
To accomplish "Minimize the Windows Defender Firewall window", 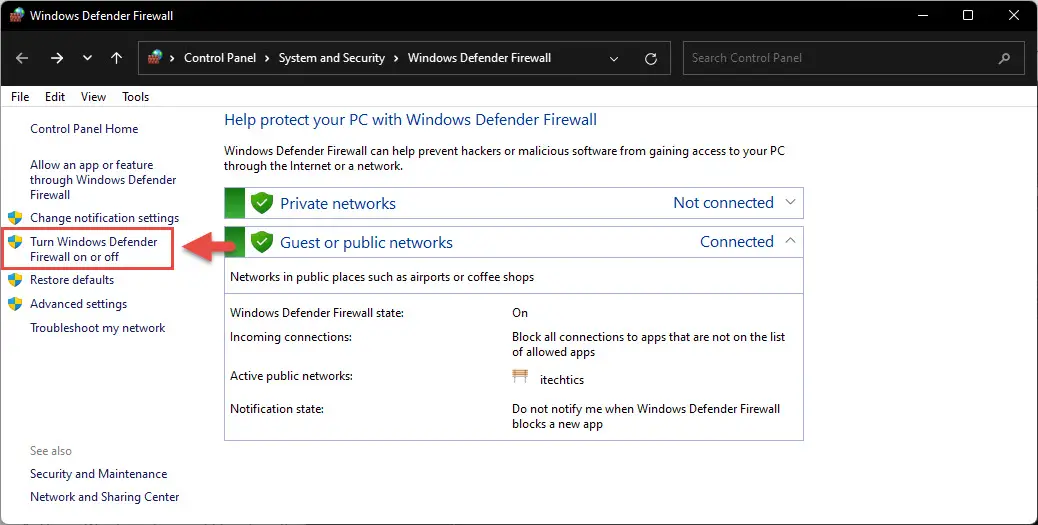I will coord(921,15).
